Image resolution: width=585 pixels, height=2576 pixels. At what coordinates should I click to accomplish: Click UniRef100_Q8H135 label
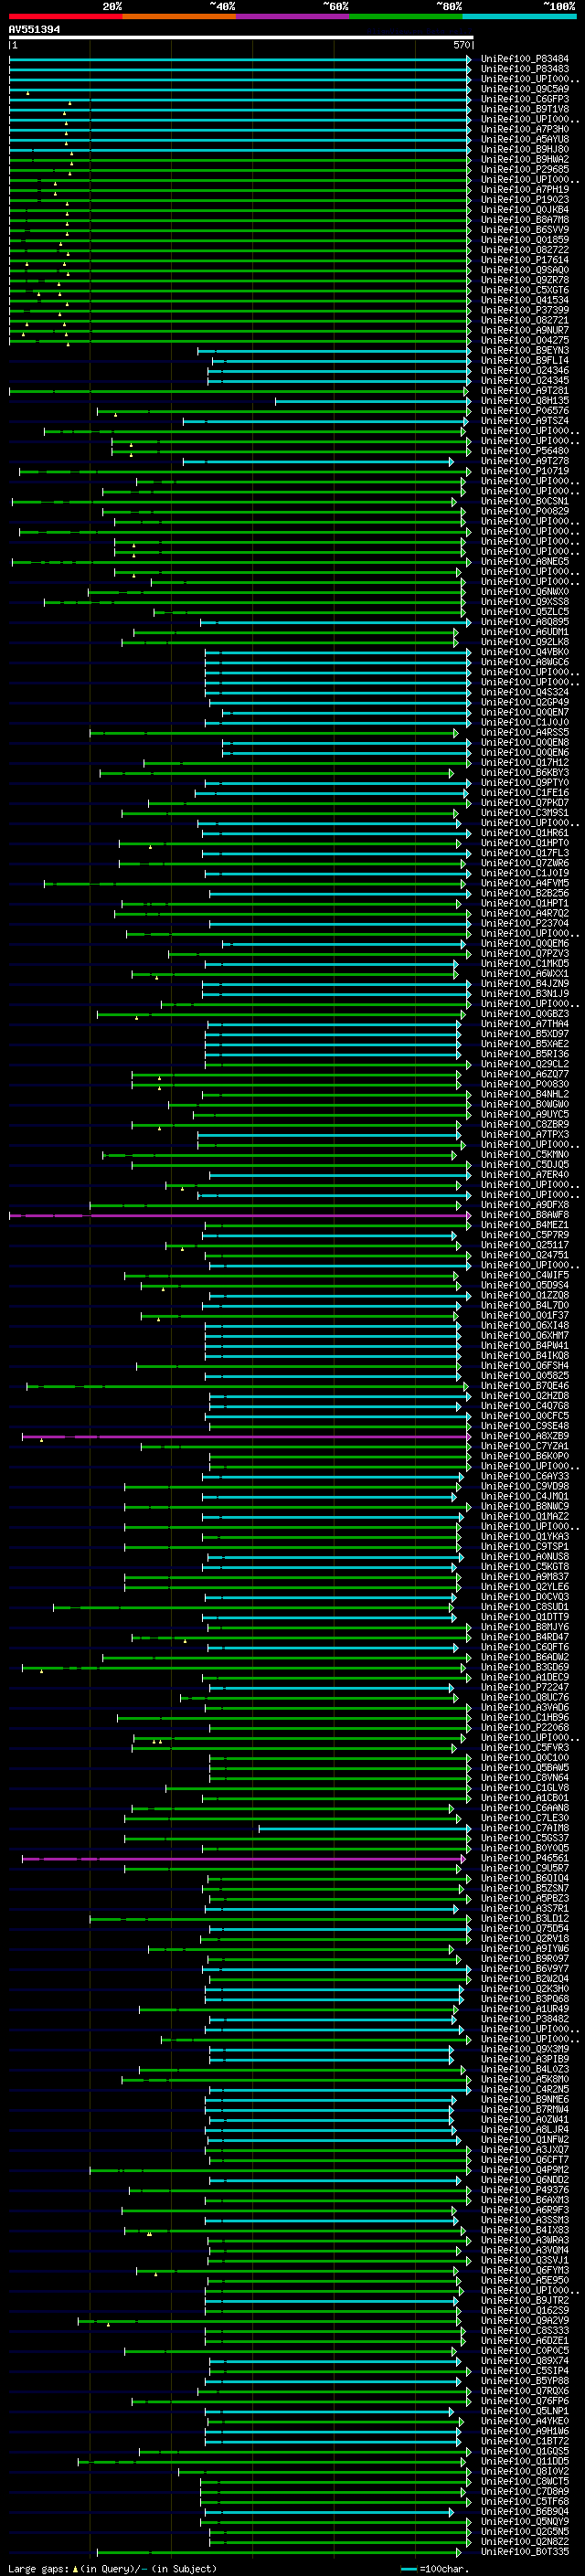point(525,401)
